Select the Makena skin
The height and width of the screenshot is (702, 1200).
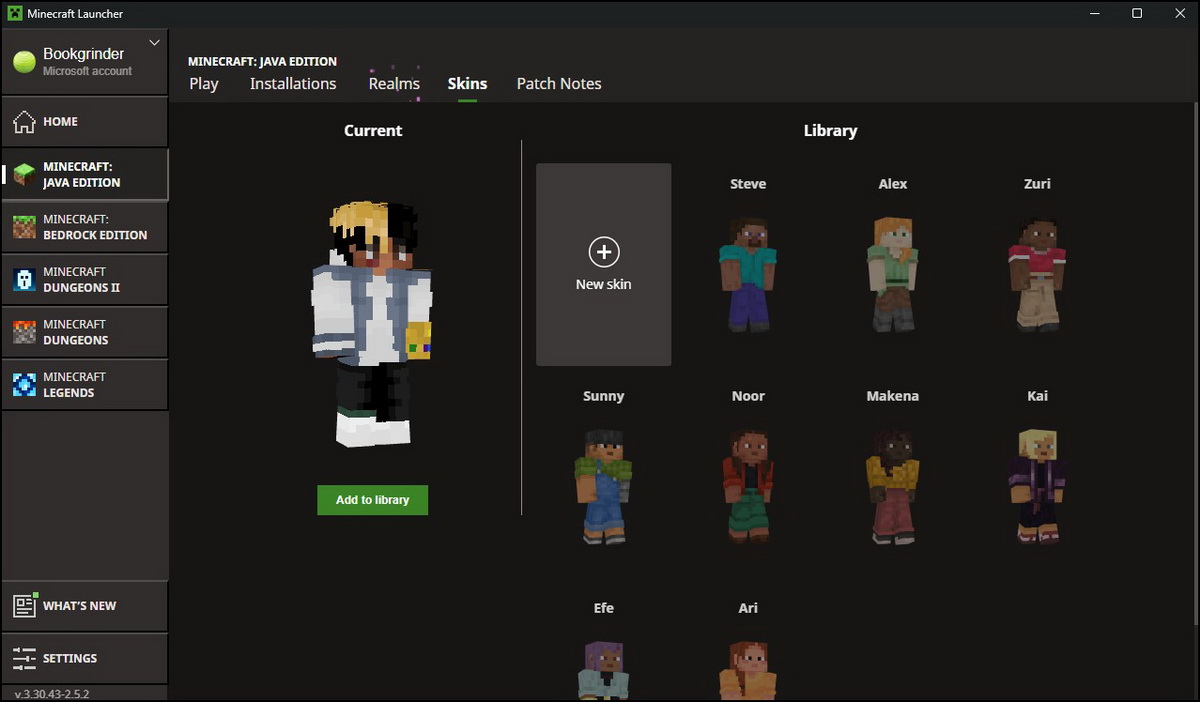(x=892, y=485)
